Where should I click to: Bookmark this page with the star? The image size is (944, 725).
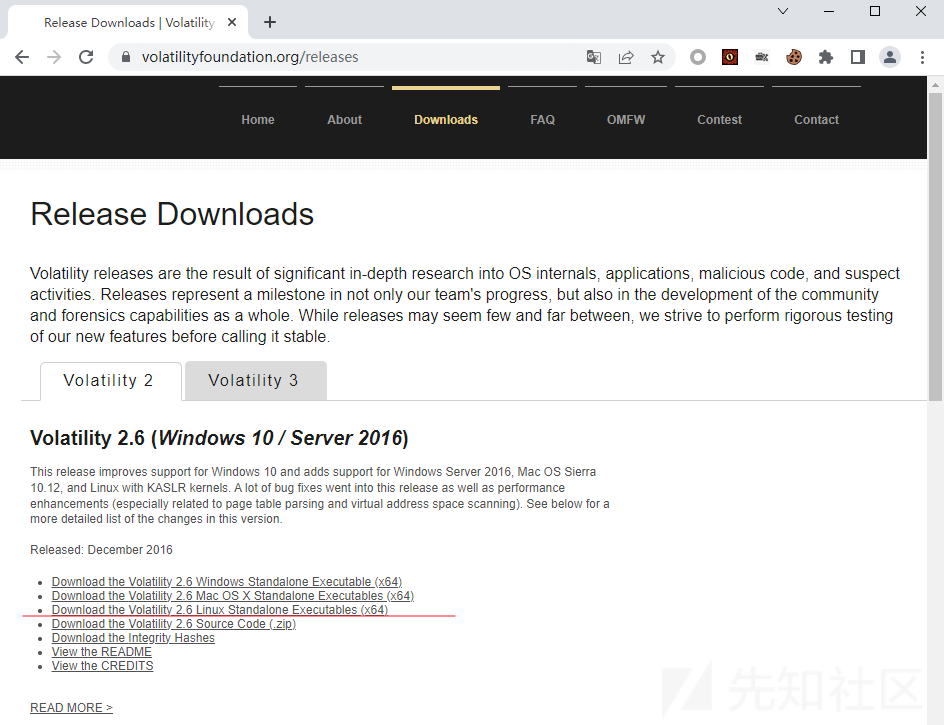(x=658, y=57)
